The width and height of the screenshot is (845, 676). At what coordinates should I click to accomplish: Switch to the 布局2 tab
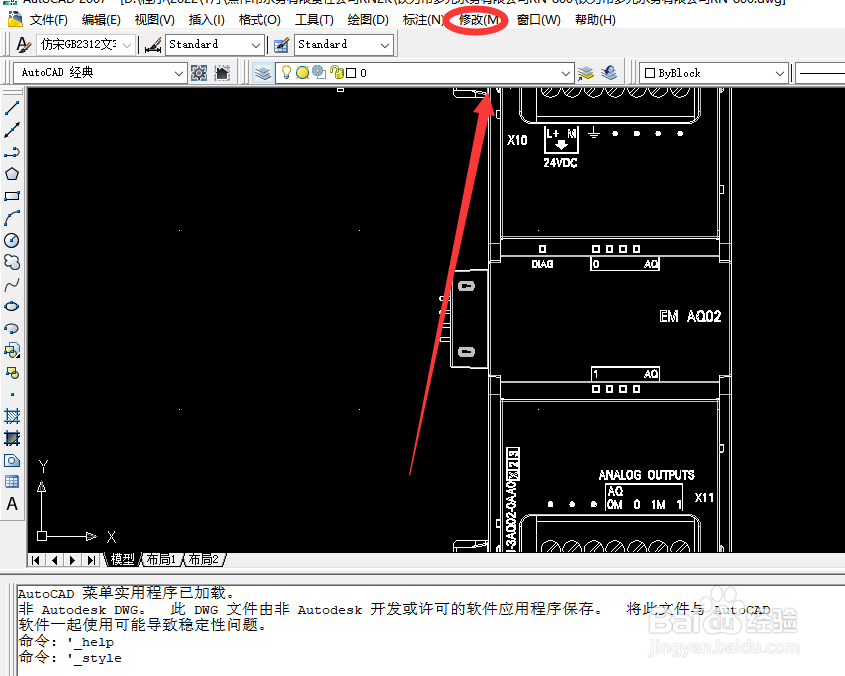pyautogui.click(x=204, y=560)
